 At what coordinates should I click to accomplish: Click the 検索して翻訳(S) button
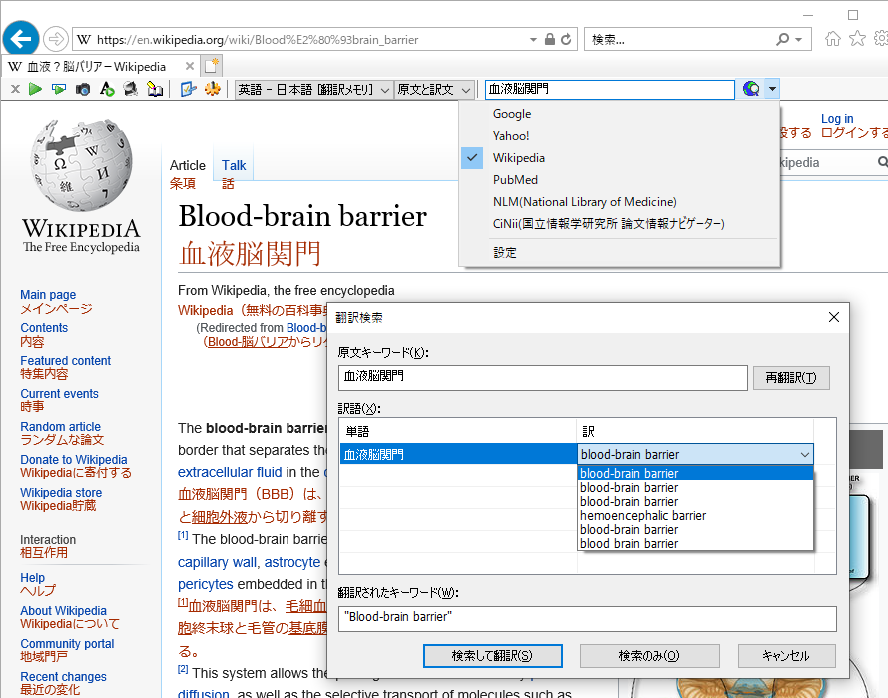[x=492, y=656]
